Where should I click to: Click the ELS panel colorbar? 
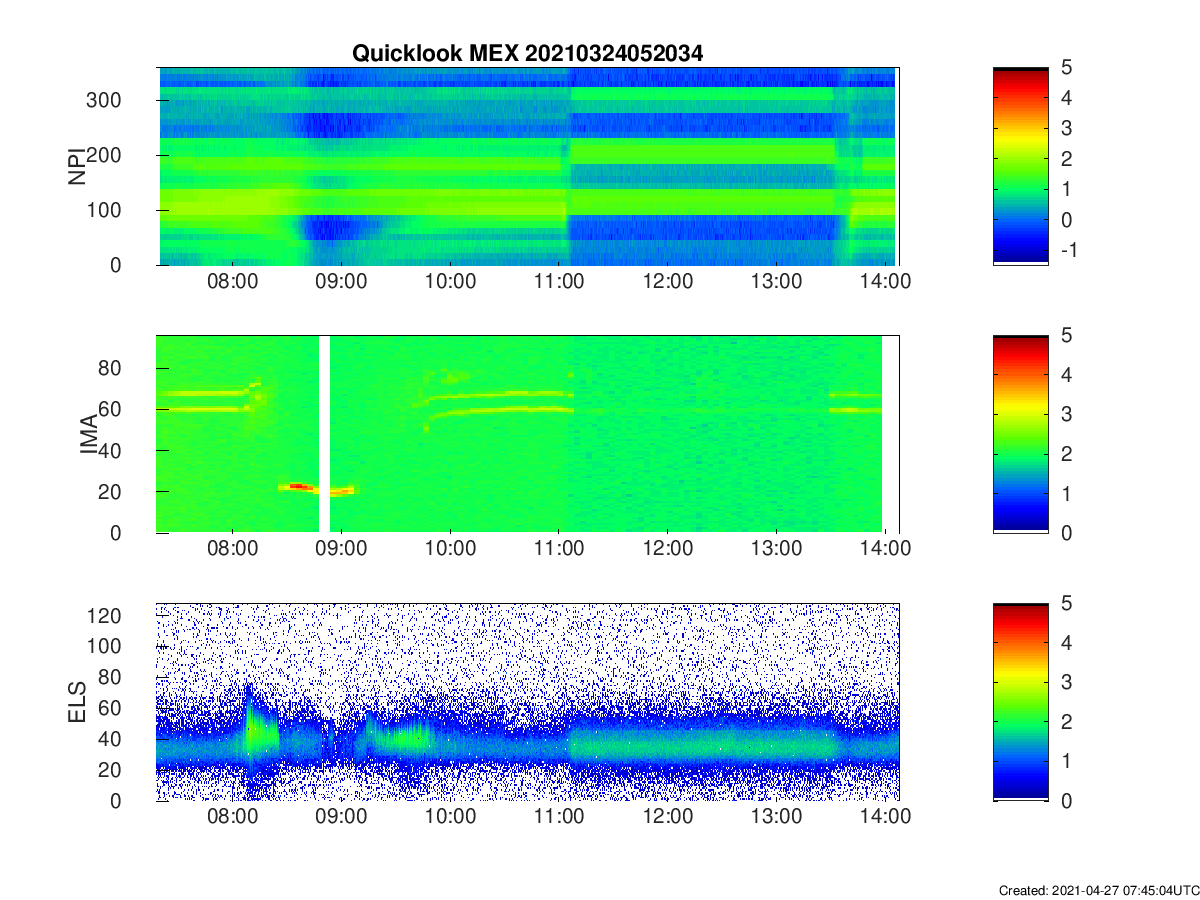1021,702
